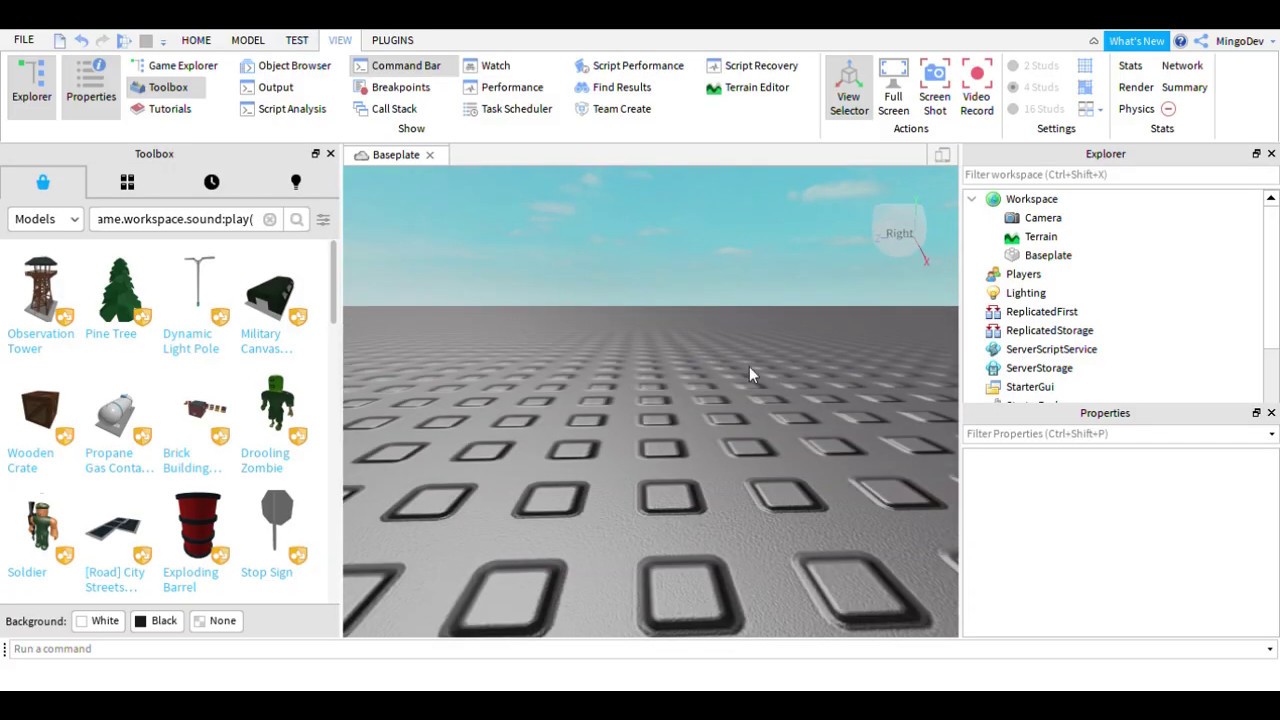Select Lighting in Explorer

click(1025, 293)
